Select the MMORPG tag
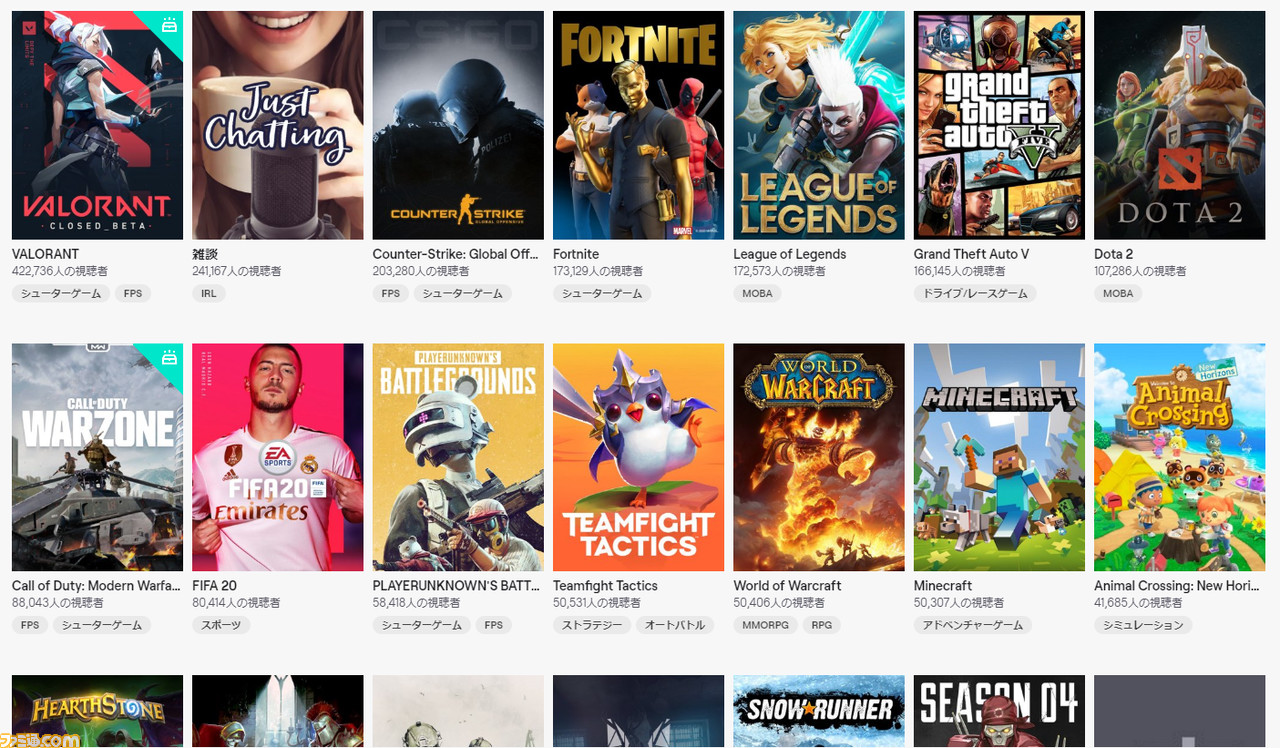The height and width of the screenshot is (748, 1280). pyautogui.click(x=765, y=625)
